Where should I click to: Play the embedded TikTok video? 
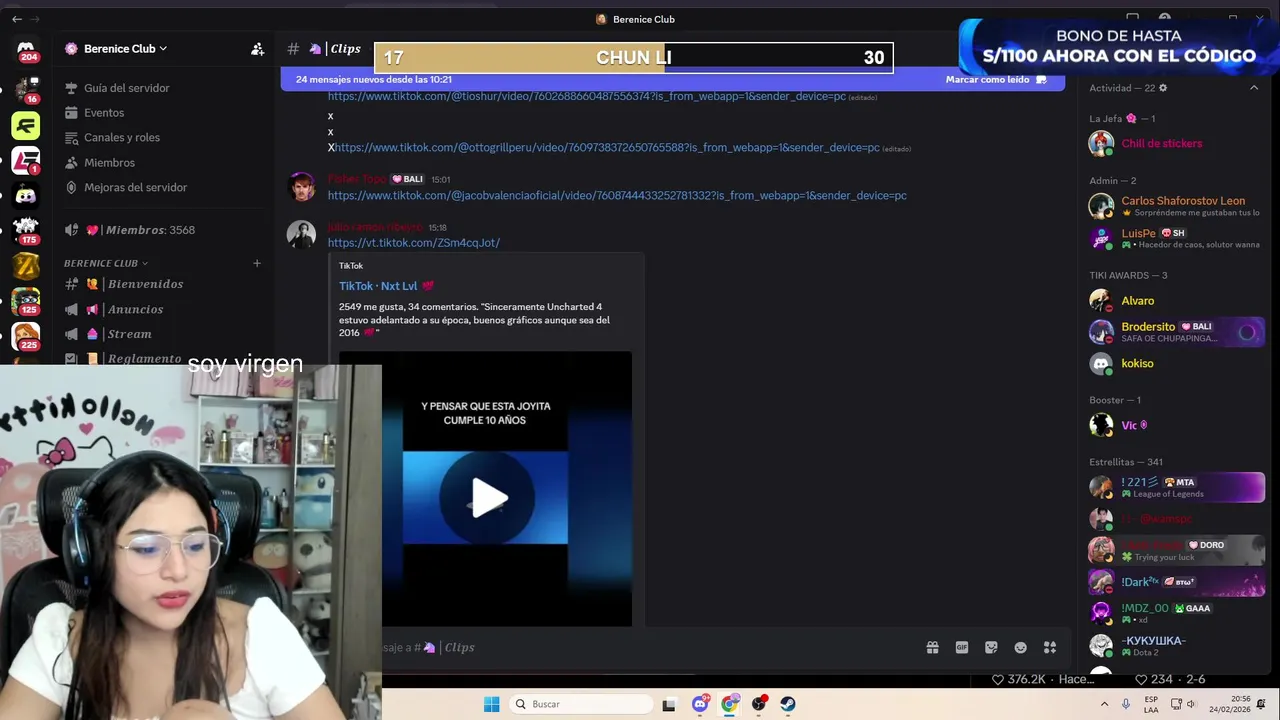[x=488, y=498]
